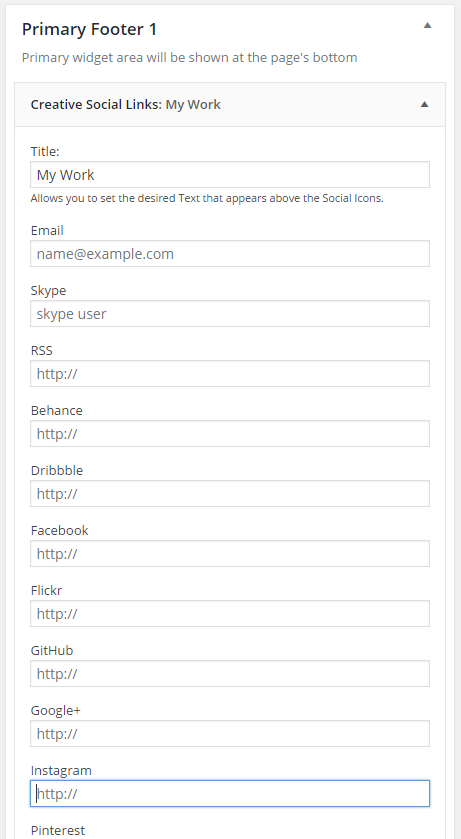Click the Primary Footer 1 heading
This screenshot has width=461, height=839.
click(89, 29)
